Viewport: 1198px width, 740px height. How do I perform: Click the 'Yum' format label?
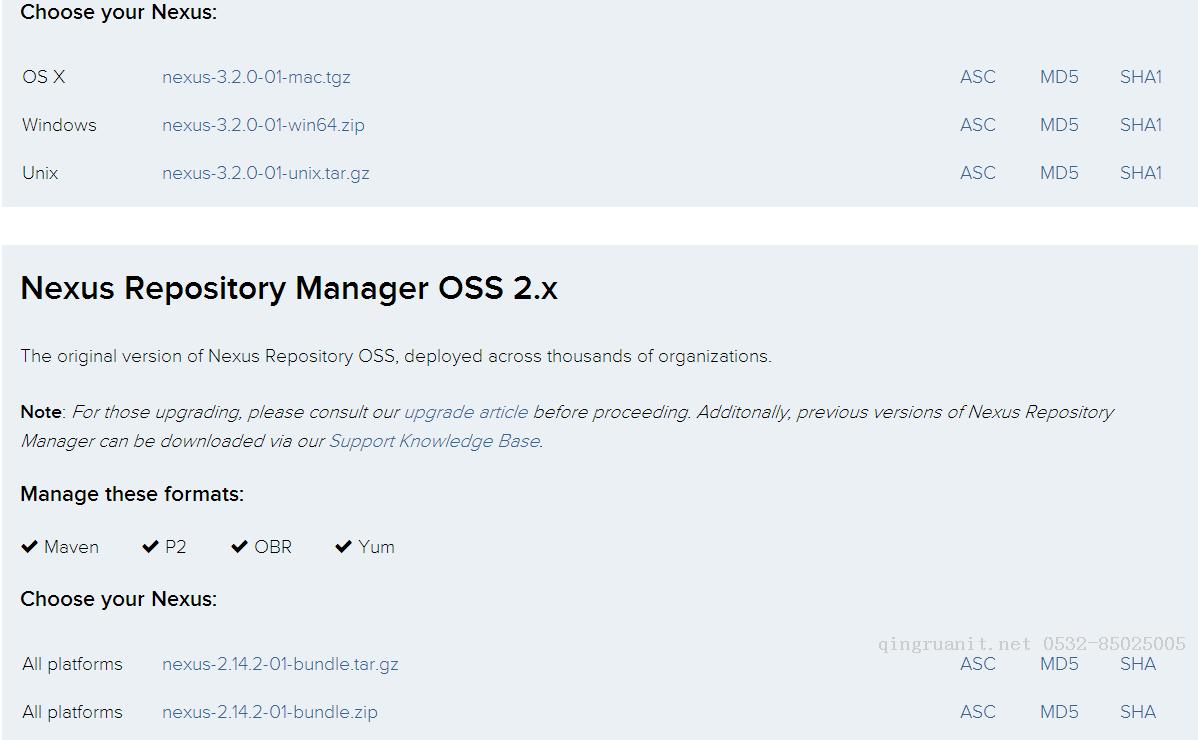click(x=376, y=548)
